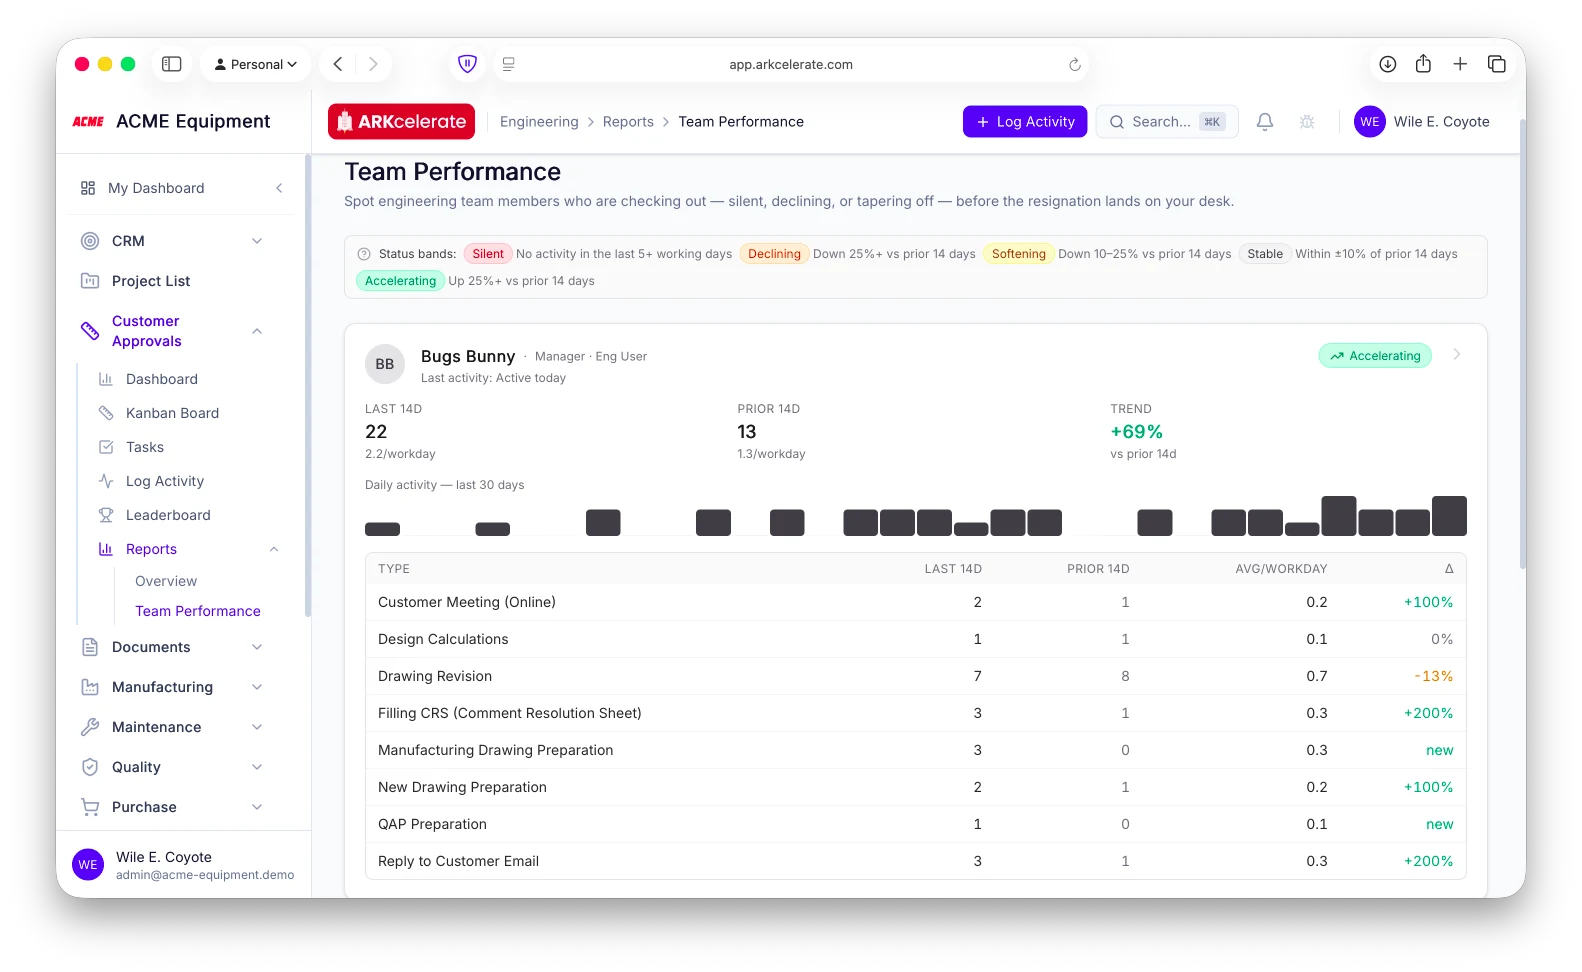Click the Documents file icon
This screenshot has width=1582, height=972.
pos(90,647)
